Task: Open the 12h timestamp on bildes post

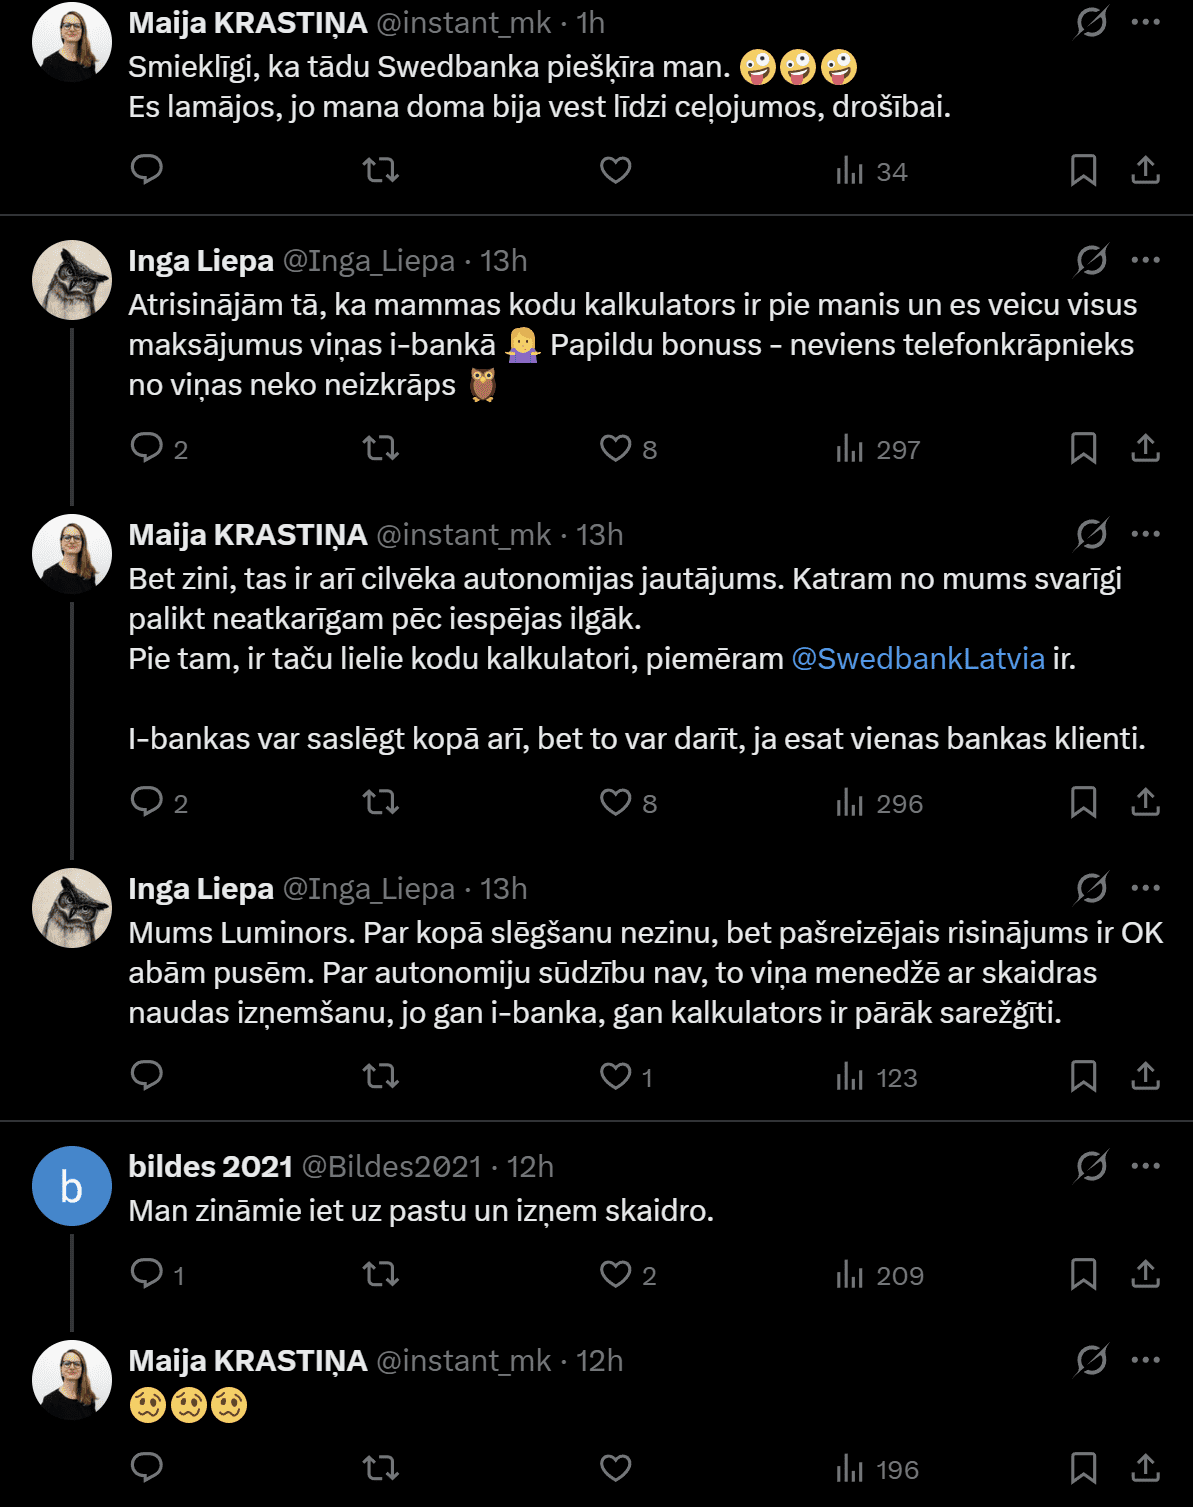Action: 529,1167
